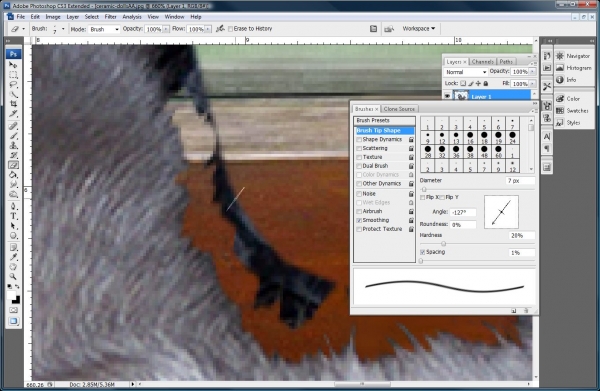The height and width of the screenshot is (391, 600).
Task: Open the Filter menu
Action: [x=110, y=17]
